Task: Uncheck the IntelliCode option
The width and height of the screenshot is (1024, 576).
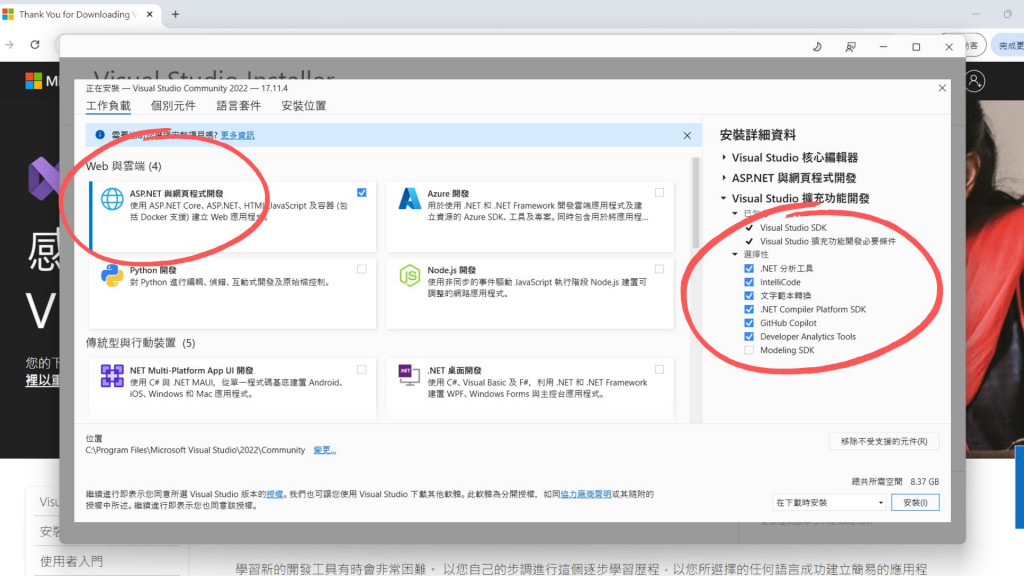Action: pos(749,282)
